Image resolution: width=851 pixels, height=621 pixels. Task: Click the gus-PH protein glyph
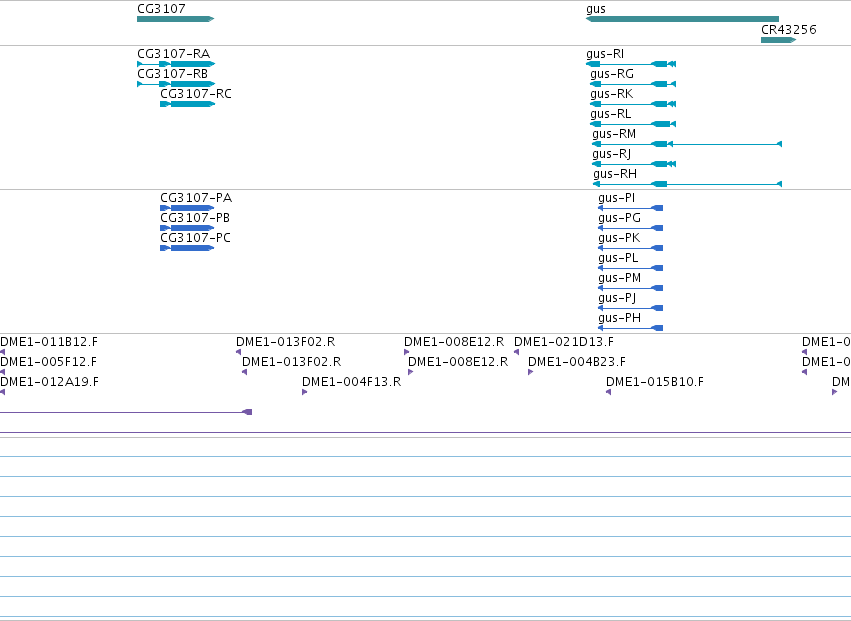[630, 328]
